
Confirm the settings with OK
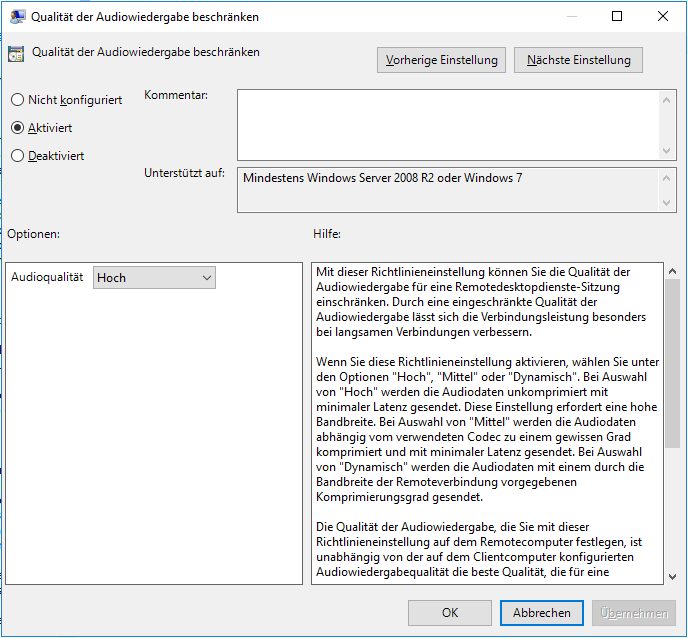450,613
